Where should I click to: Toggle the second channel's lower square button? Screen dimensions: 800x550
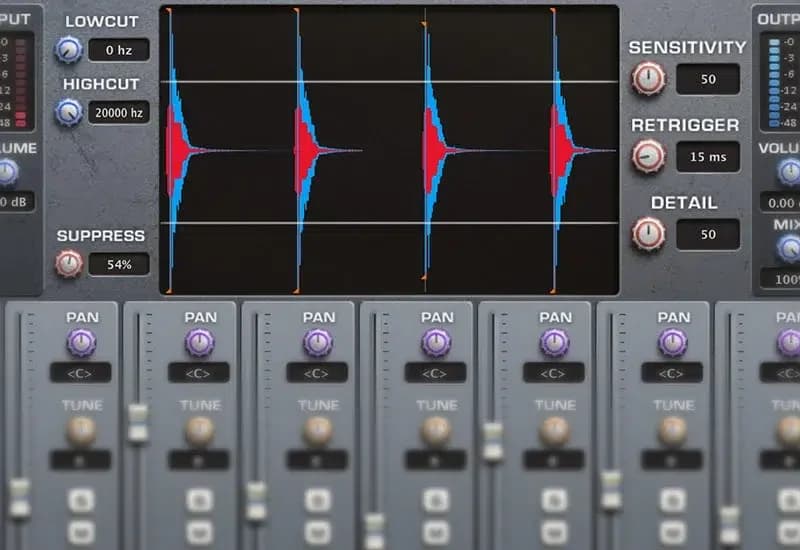pos(200,531)
